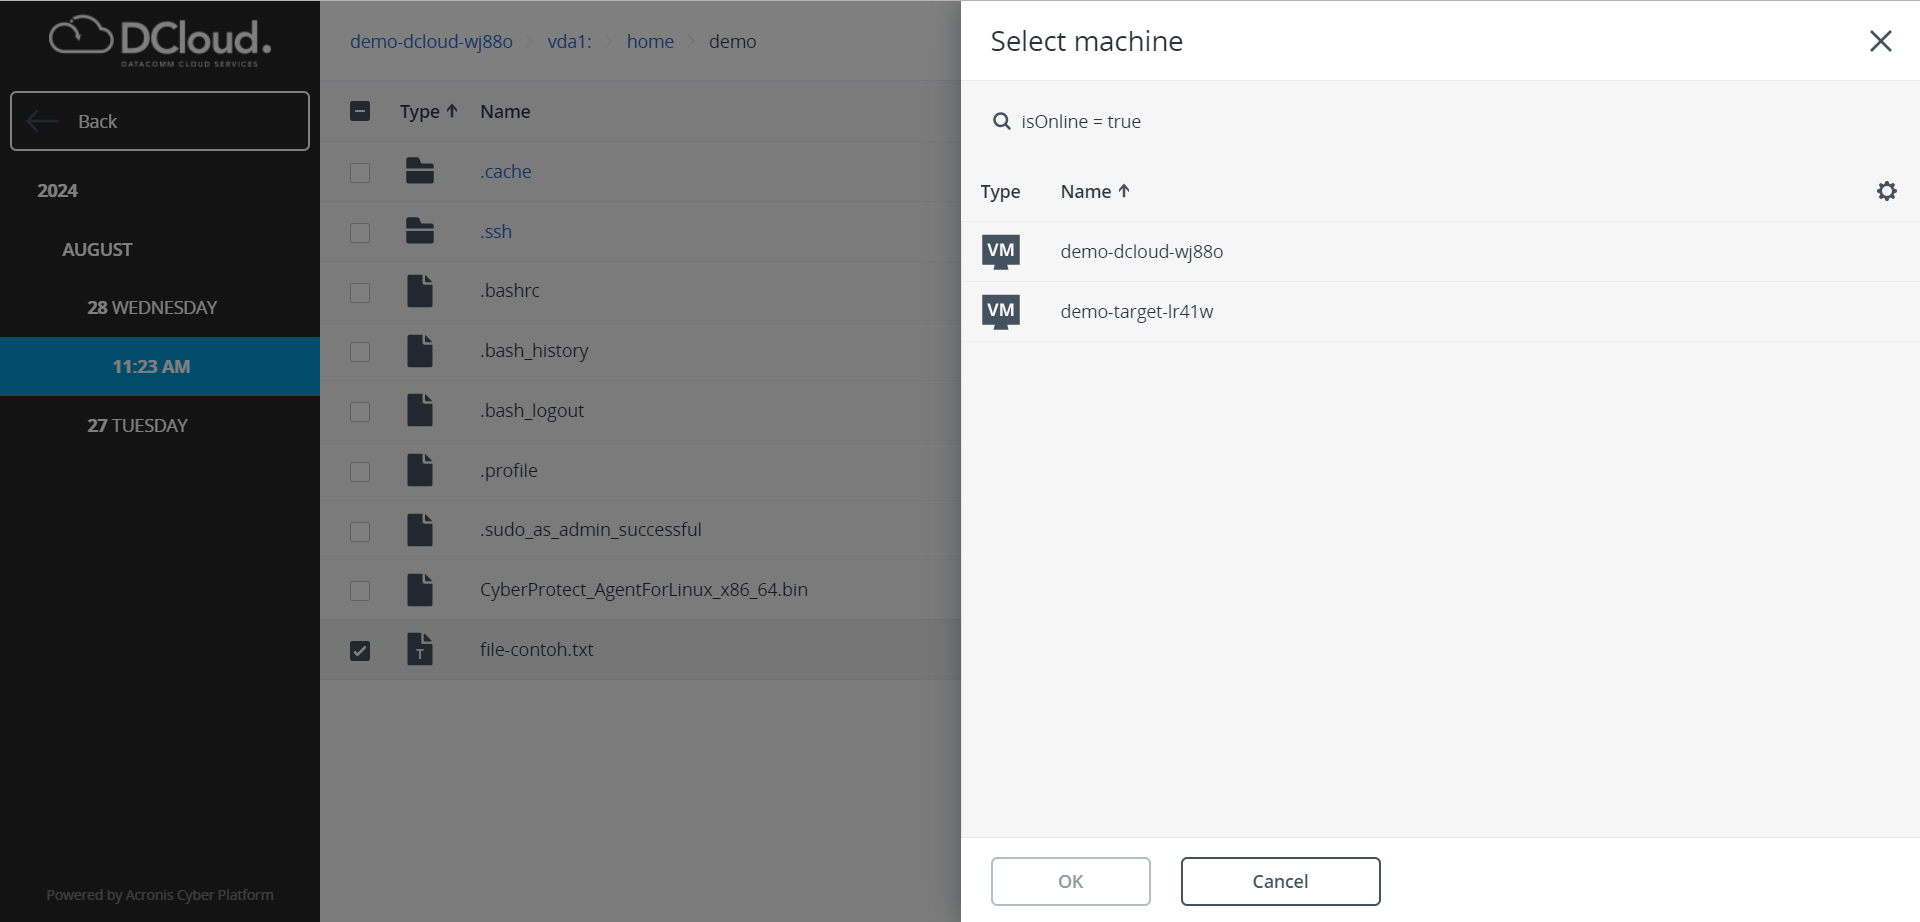Select the 11:23 AM recovery point
The height and width of the screenshot is (922, 1920).
pyautogui.click(x=151, y=367)
